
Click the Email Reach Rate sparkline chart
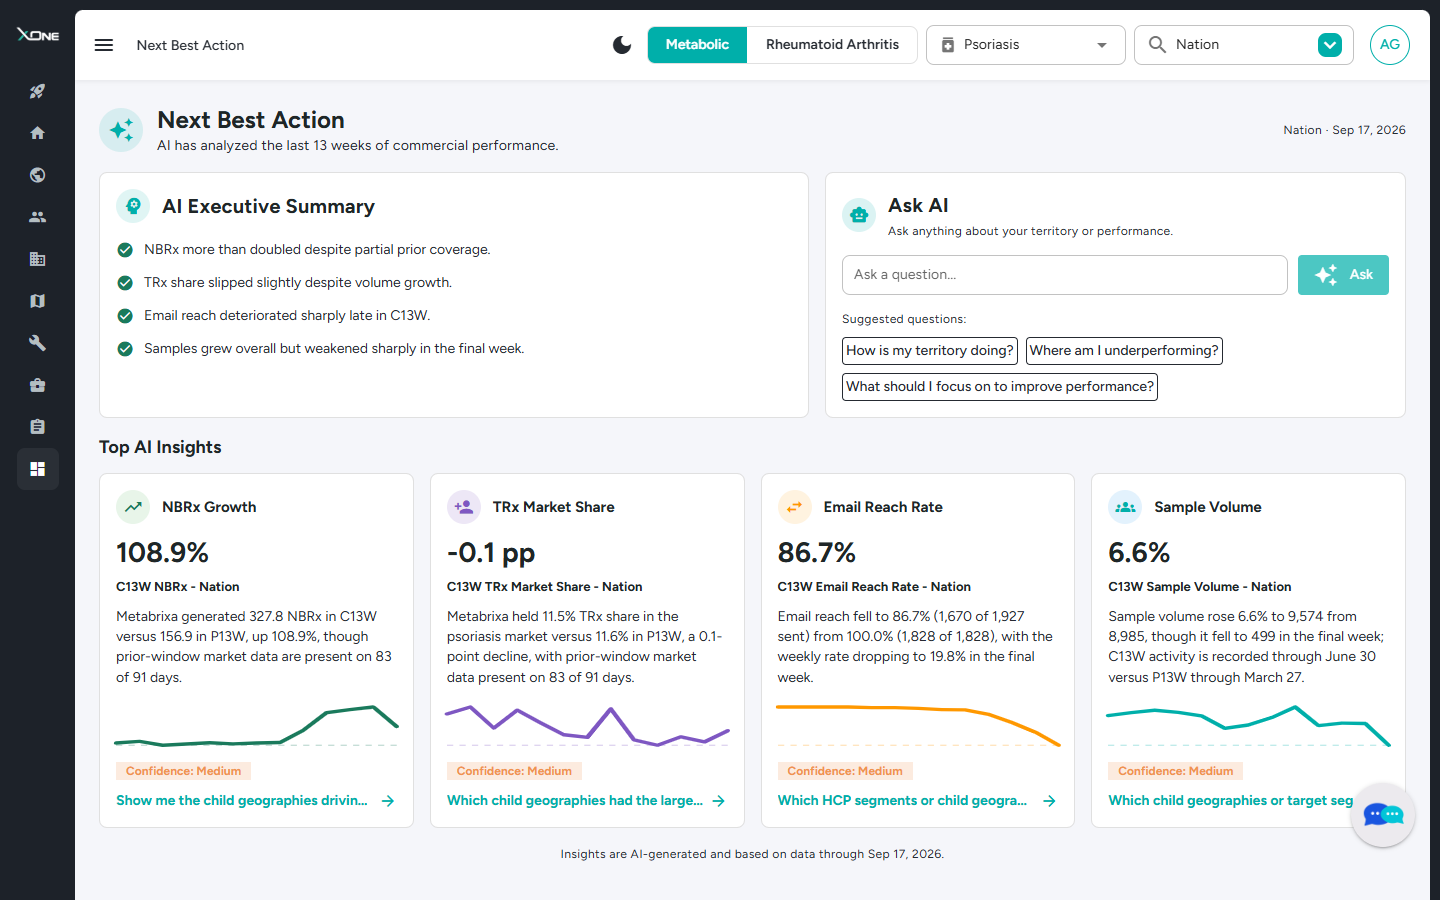[918, 727]
